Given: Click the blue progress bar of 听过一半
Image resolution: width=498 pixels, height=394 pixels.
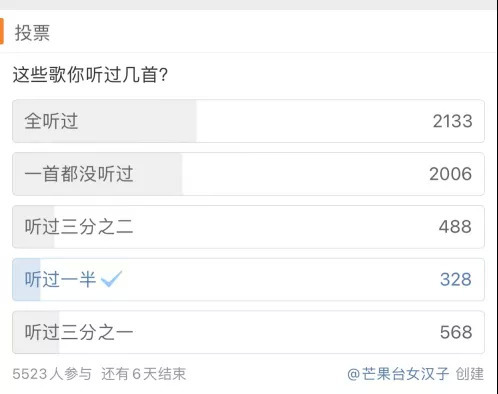Looking at the screenshot, I should click(x=26, y=279).
